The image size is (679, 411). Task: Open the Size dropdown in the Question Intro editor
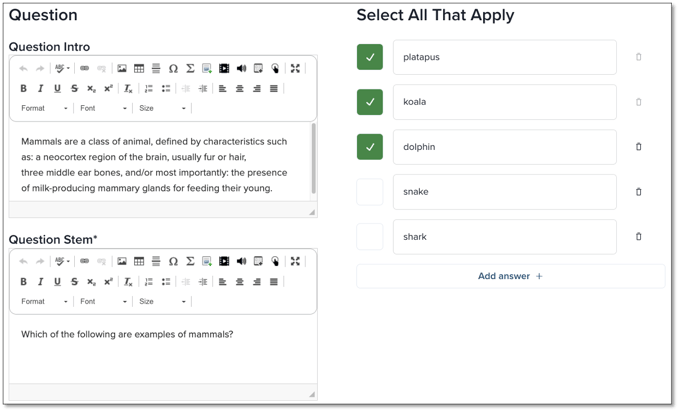click(162, 108)
